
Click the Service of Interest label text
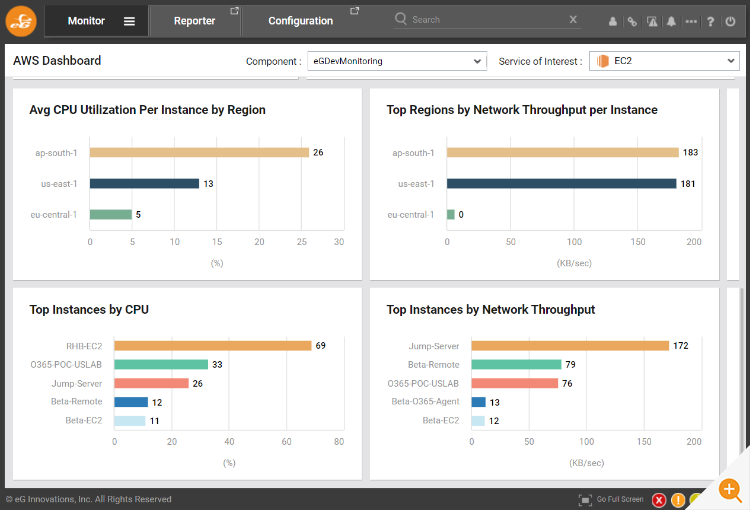pos(540,61)
